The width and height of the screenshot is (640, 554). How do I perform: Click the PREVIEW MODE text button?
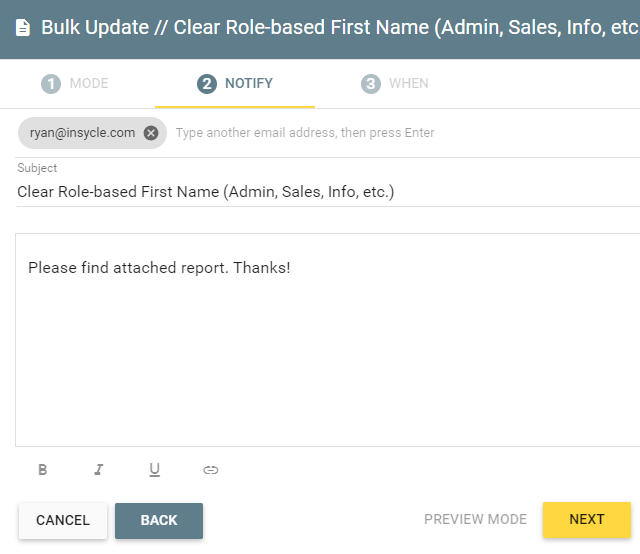click(476, 519)
